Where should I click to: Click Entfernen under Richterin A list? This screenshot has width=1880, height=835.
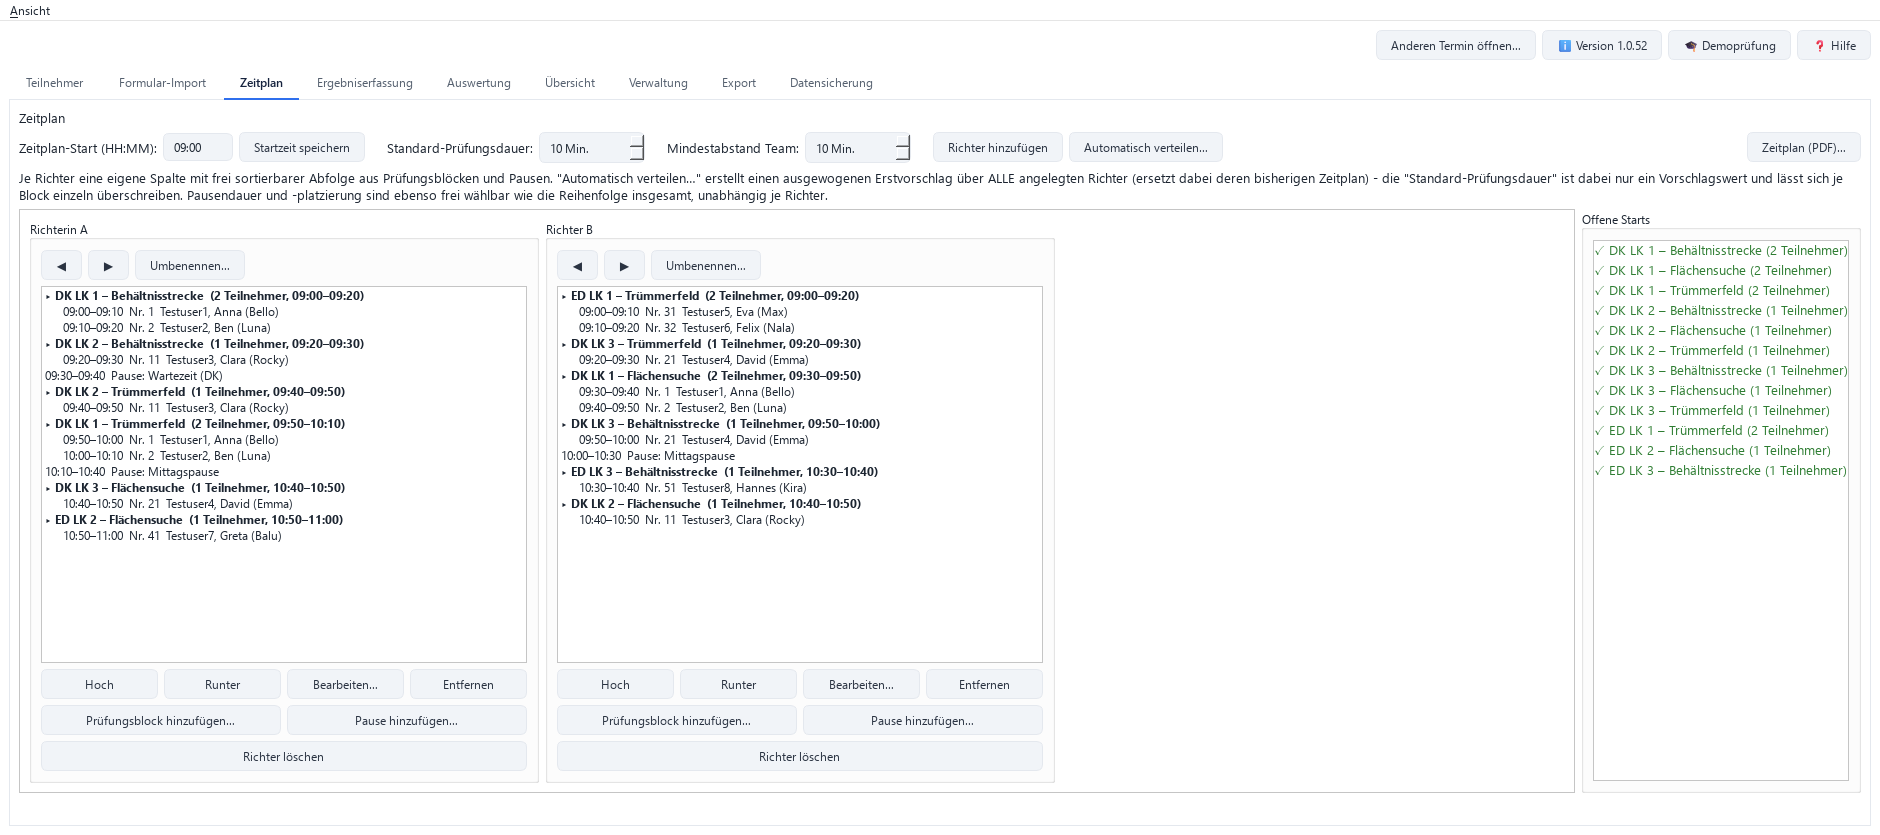pyautogui.click(x=468, y=685)
